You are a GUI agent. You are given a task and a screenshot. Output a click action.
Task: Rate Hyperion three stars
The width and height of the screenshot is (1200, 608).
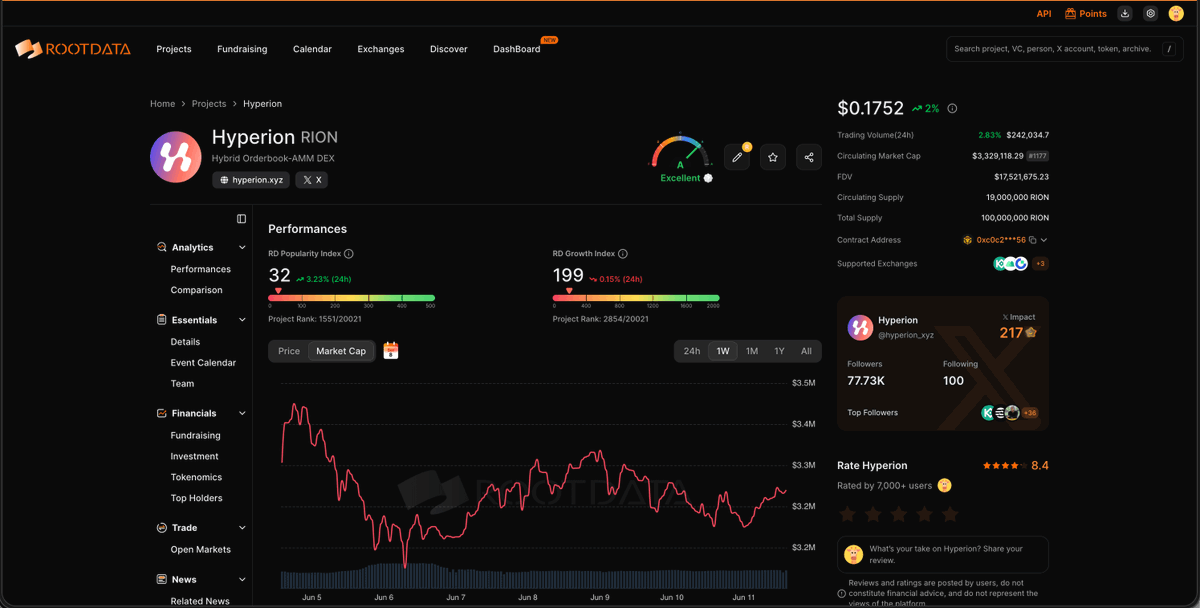pos(899,514)
